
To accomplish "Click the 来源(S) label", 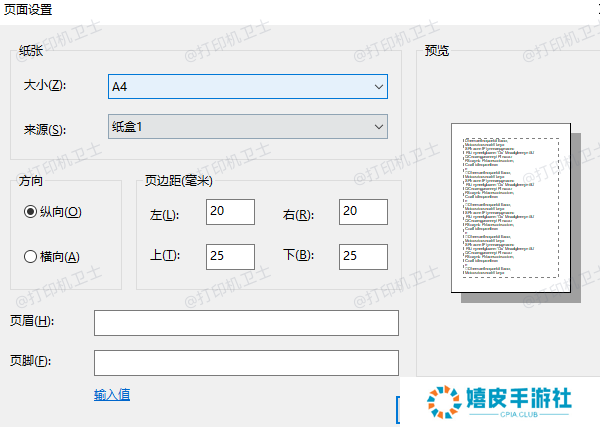I will [45, 130].
